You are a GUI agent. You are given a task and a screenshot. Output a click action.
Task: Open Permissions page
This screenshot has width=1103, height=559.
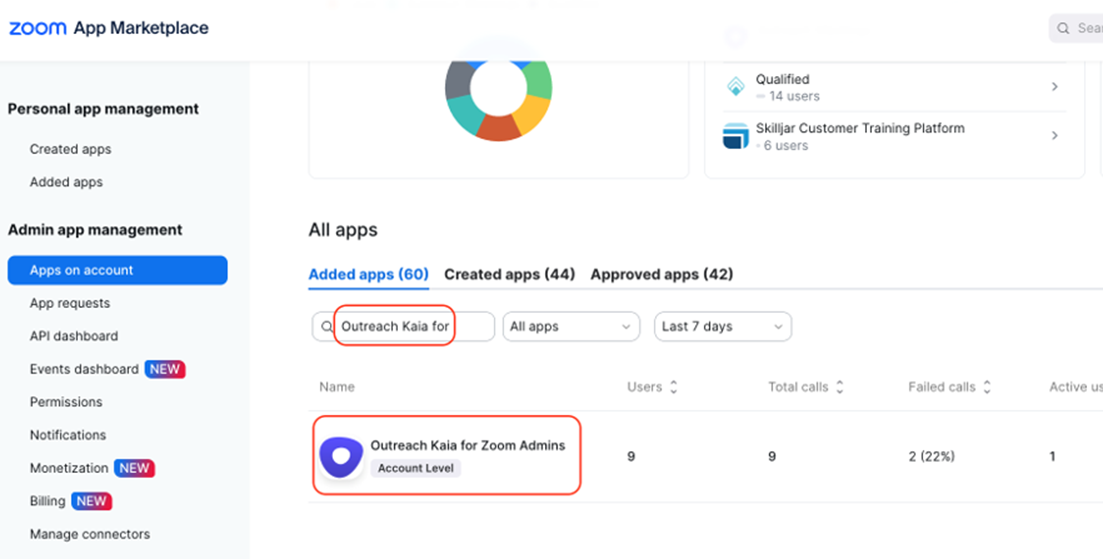(x=66, y=402)
